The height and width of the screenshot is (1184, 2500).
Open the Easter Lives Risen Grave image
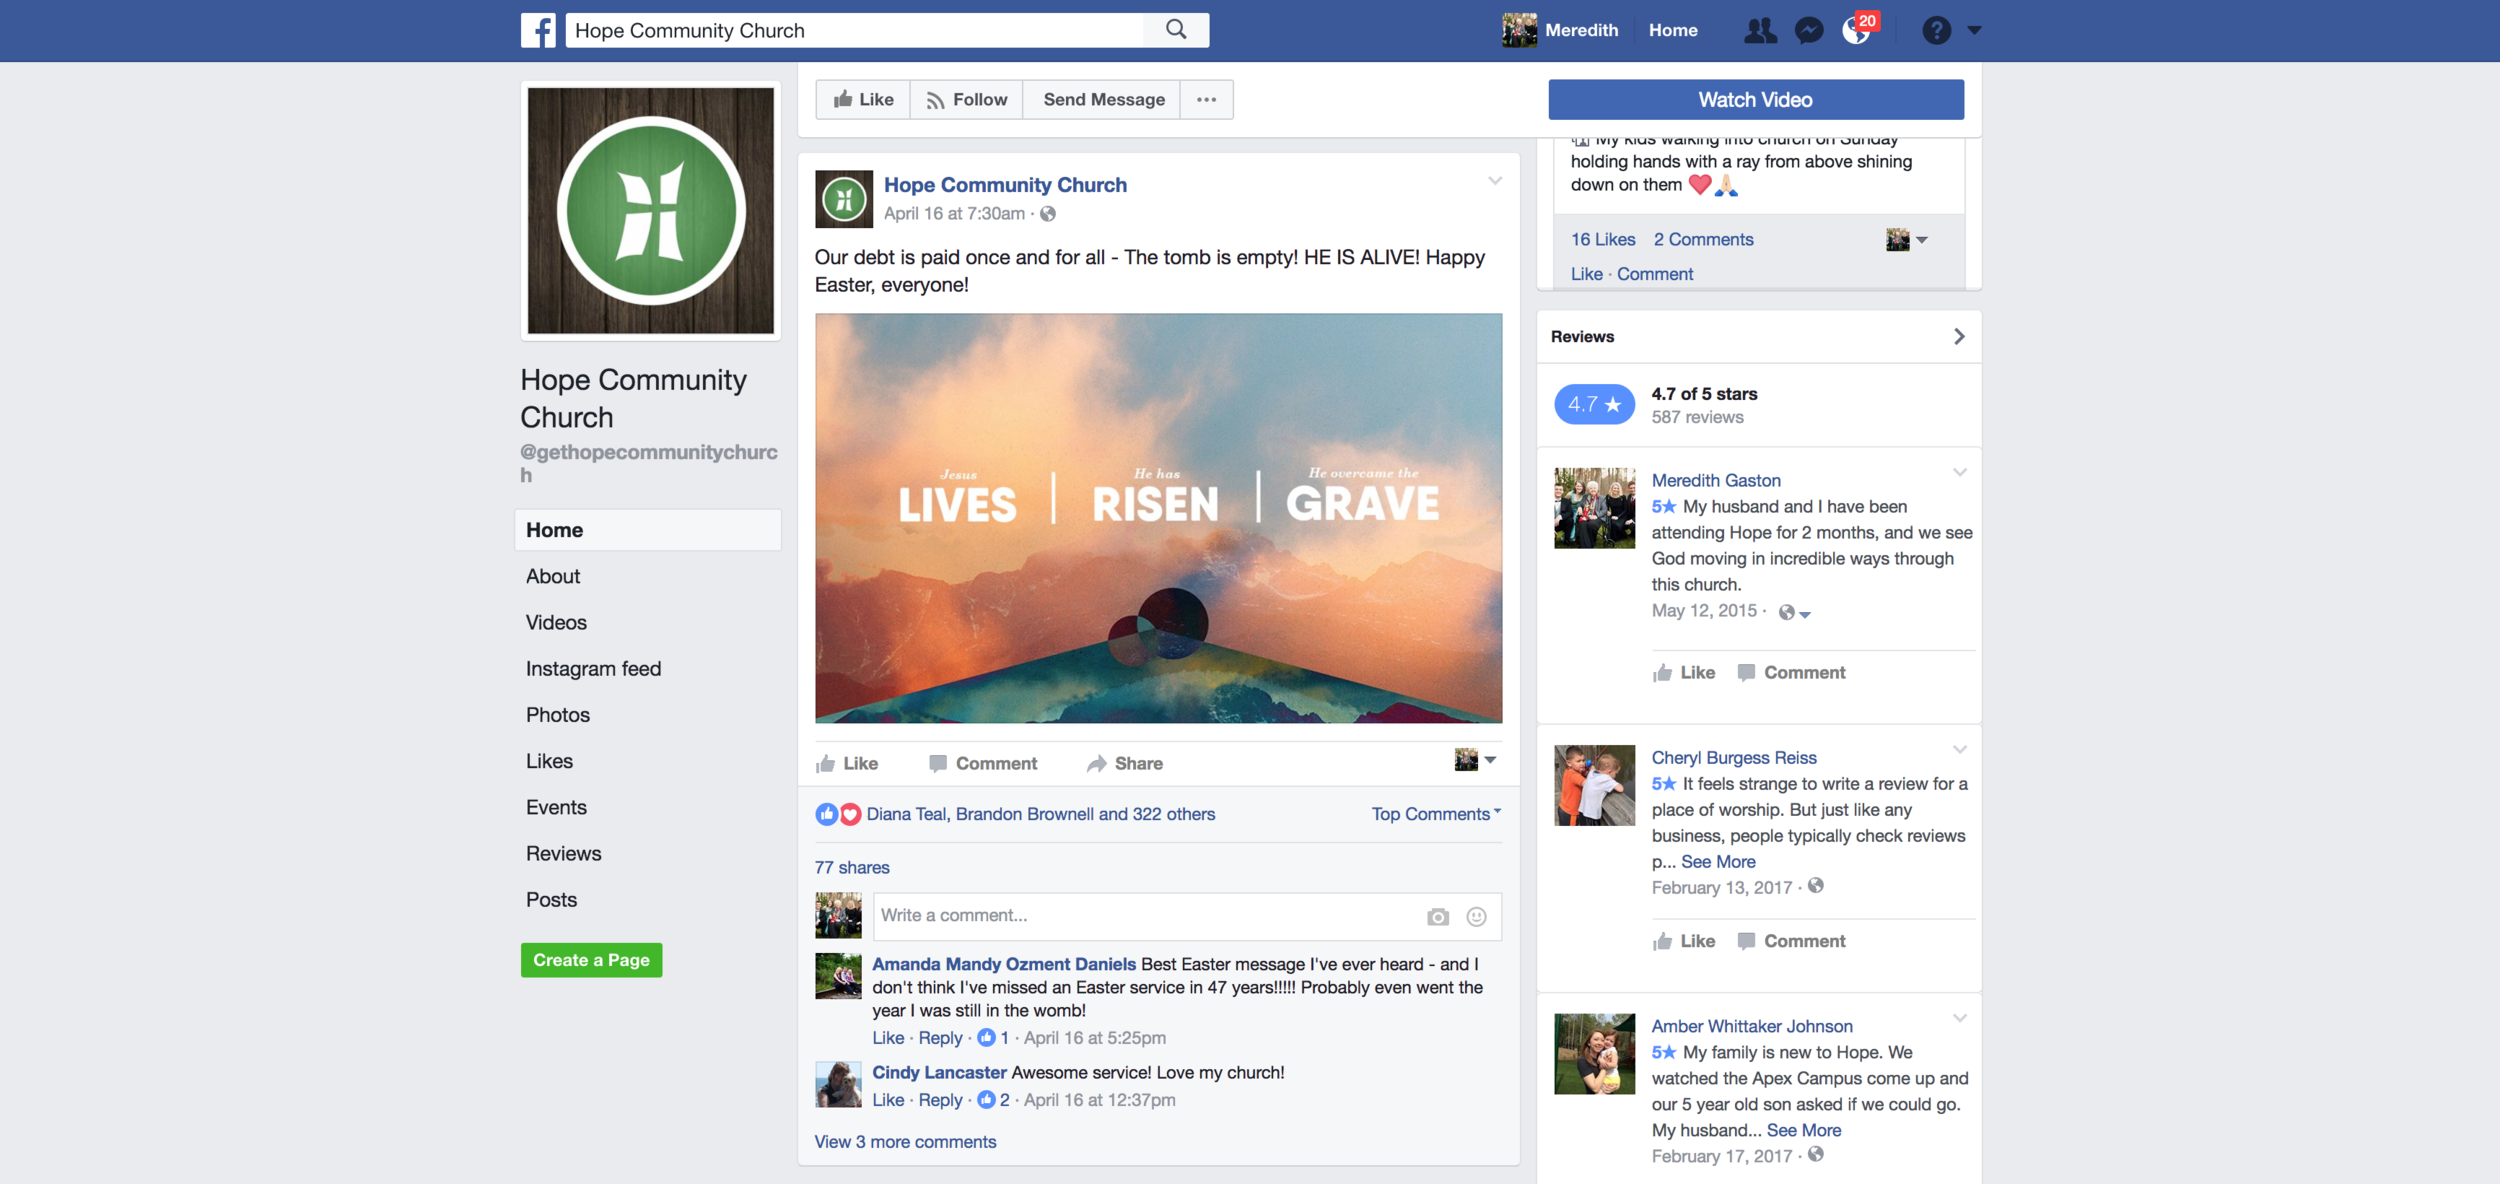(x=1158, y=518)
